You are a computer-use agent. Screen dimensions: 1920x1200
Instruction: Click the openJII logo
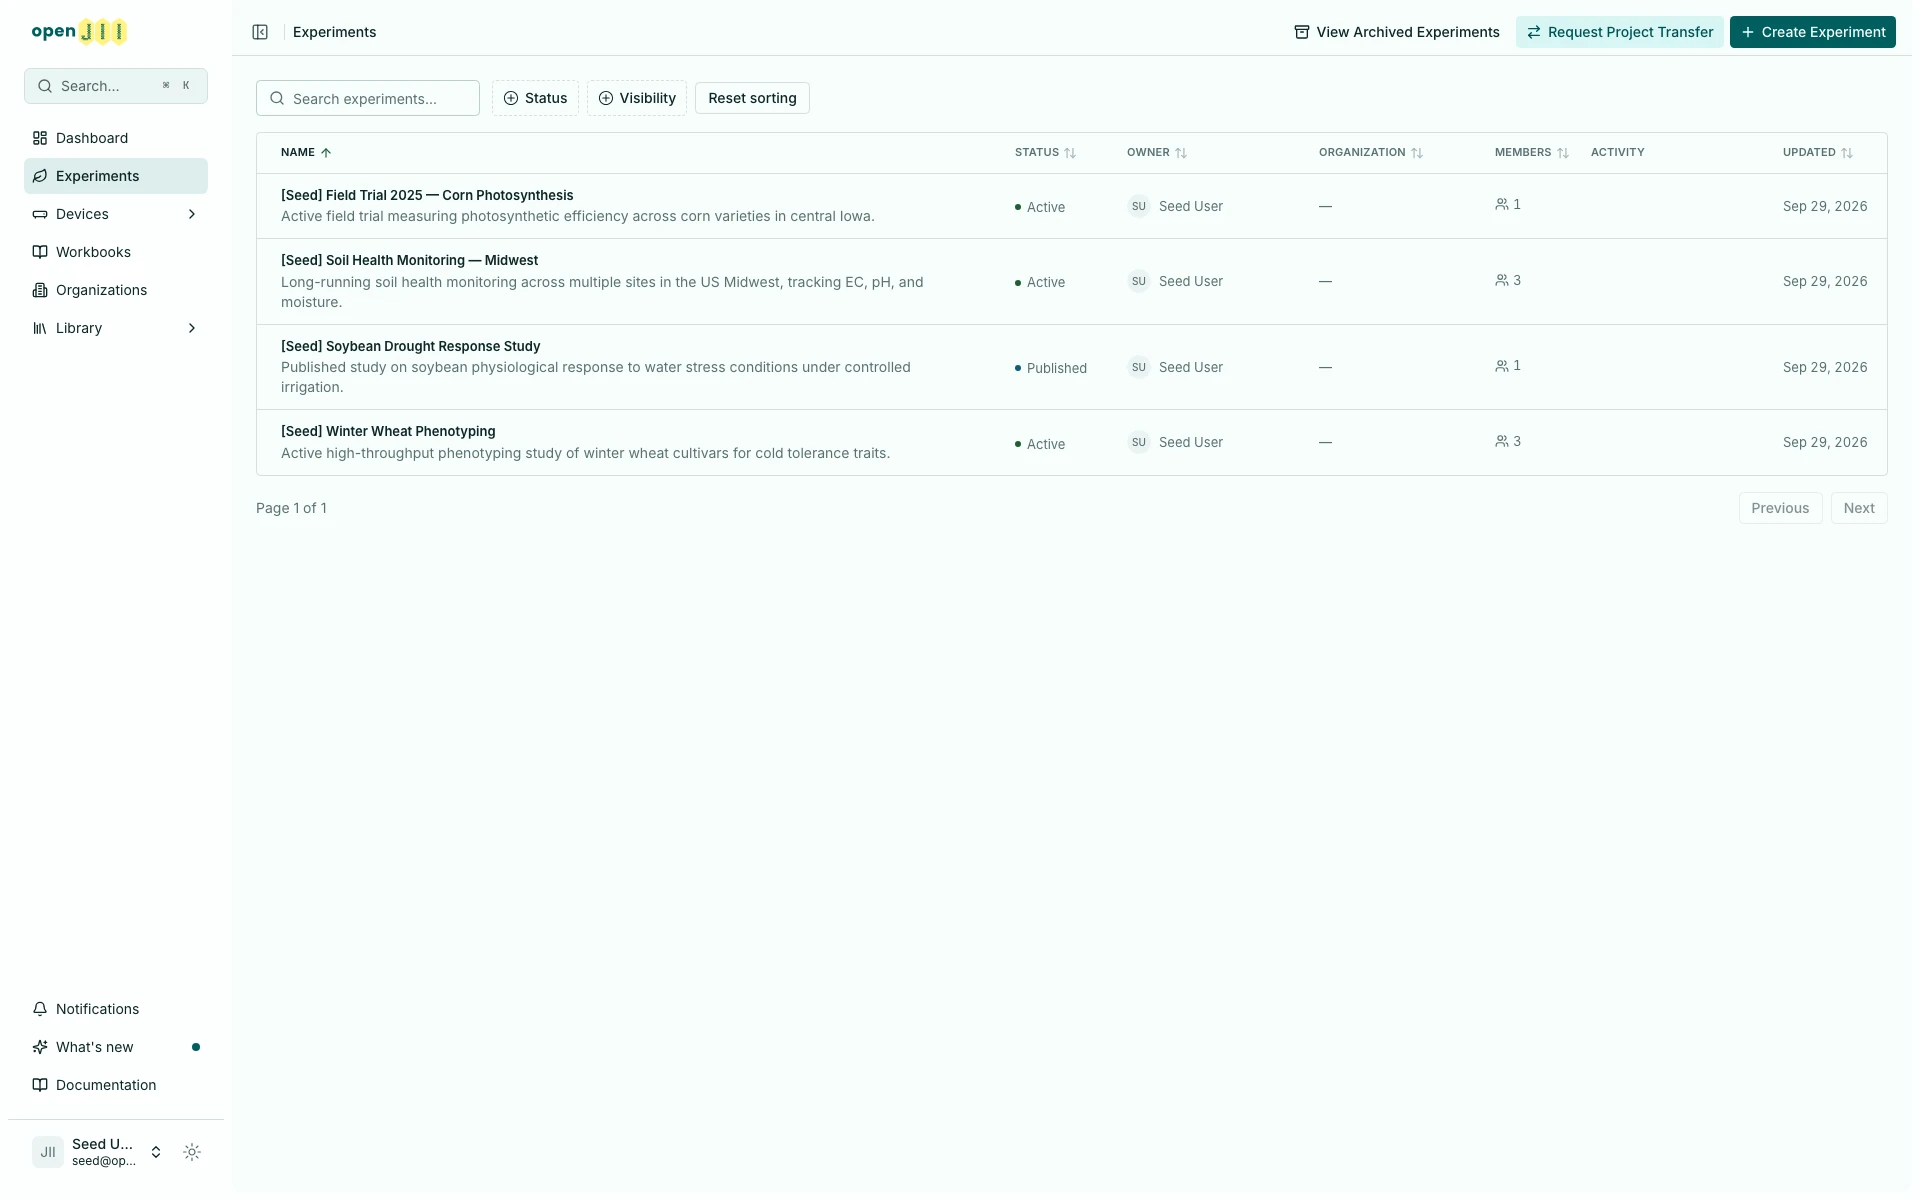tap(79, 32)
